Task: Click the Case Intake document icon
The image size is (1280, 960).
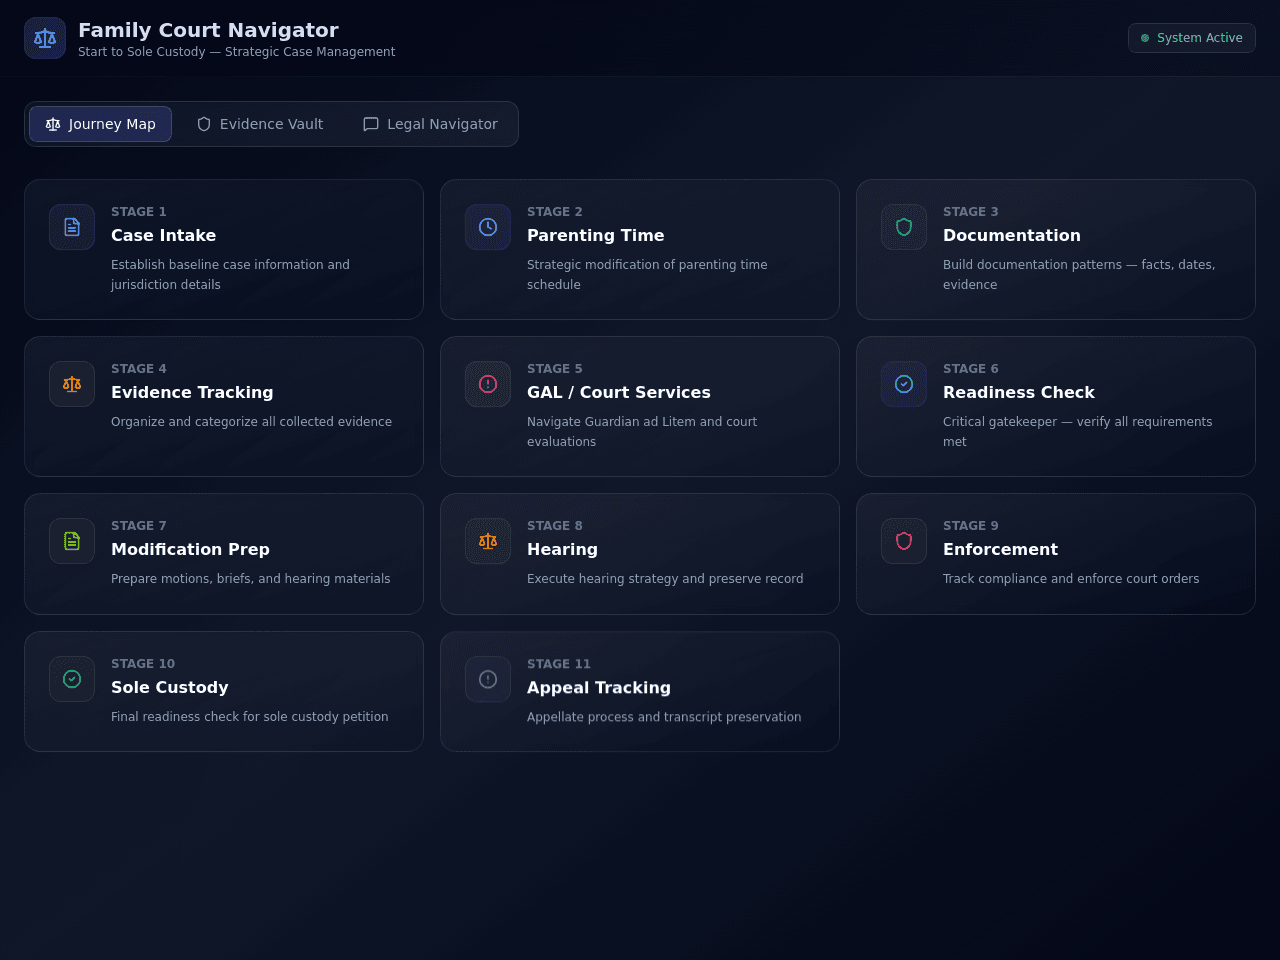Action: (72, 227)
